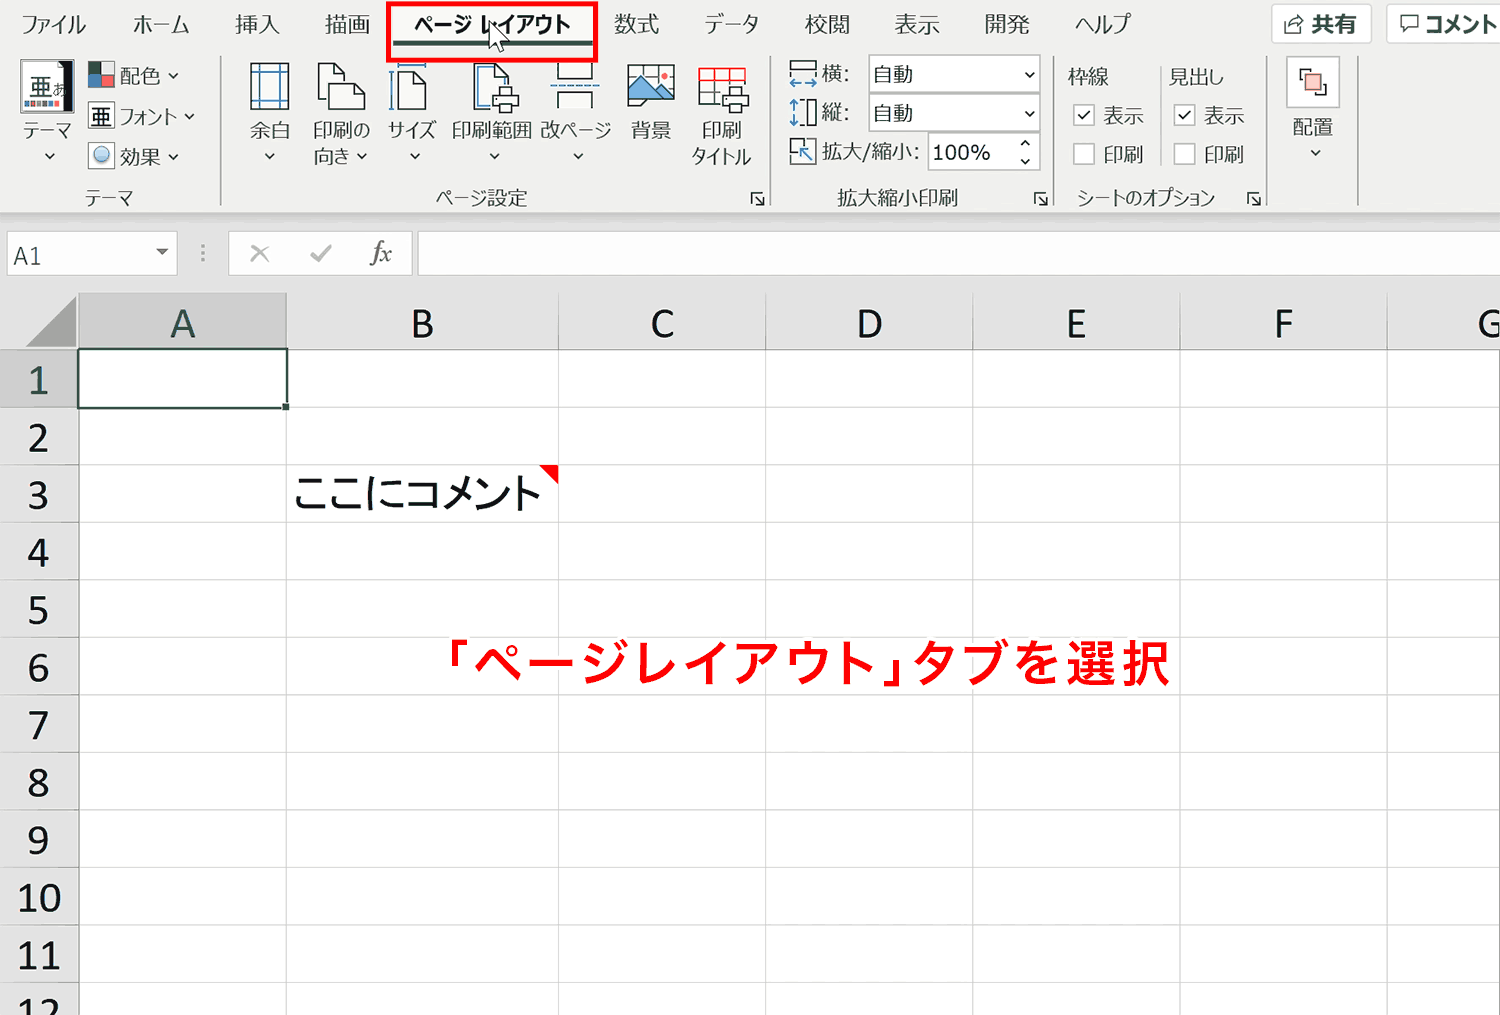This screenshot has width=1500, height=1015.
Task: Click the formula bar cancel X icon
Action: pos(260,254)
